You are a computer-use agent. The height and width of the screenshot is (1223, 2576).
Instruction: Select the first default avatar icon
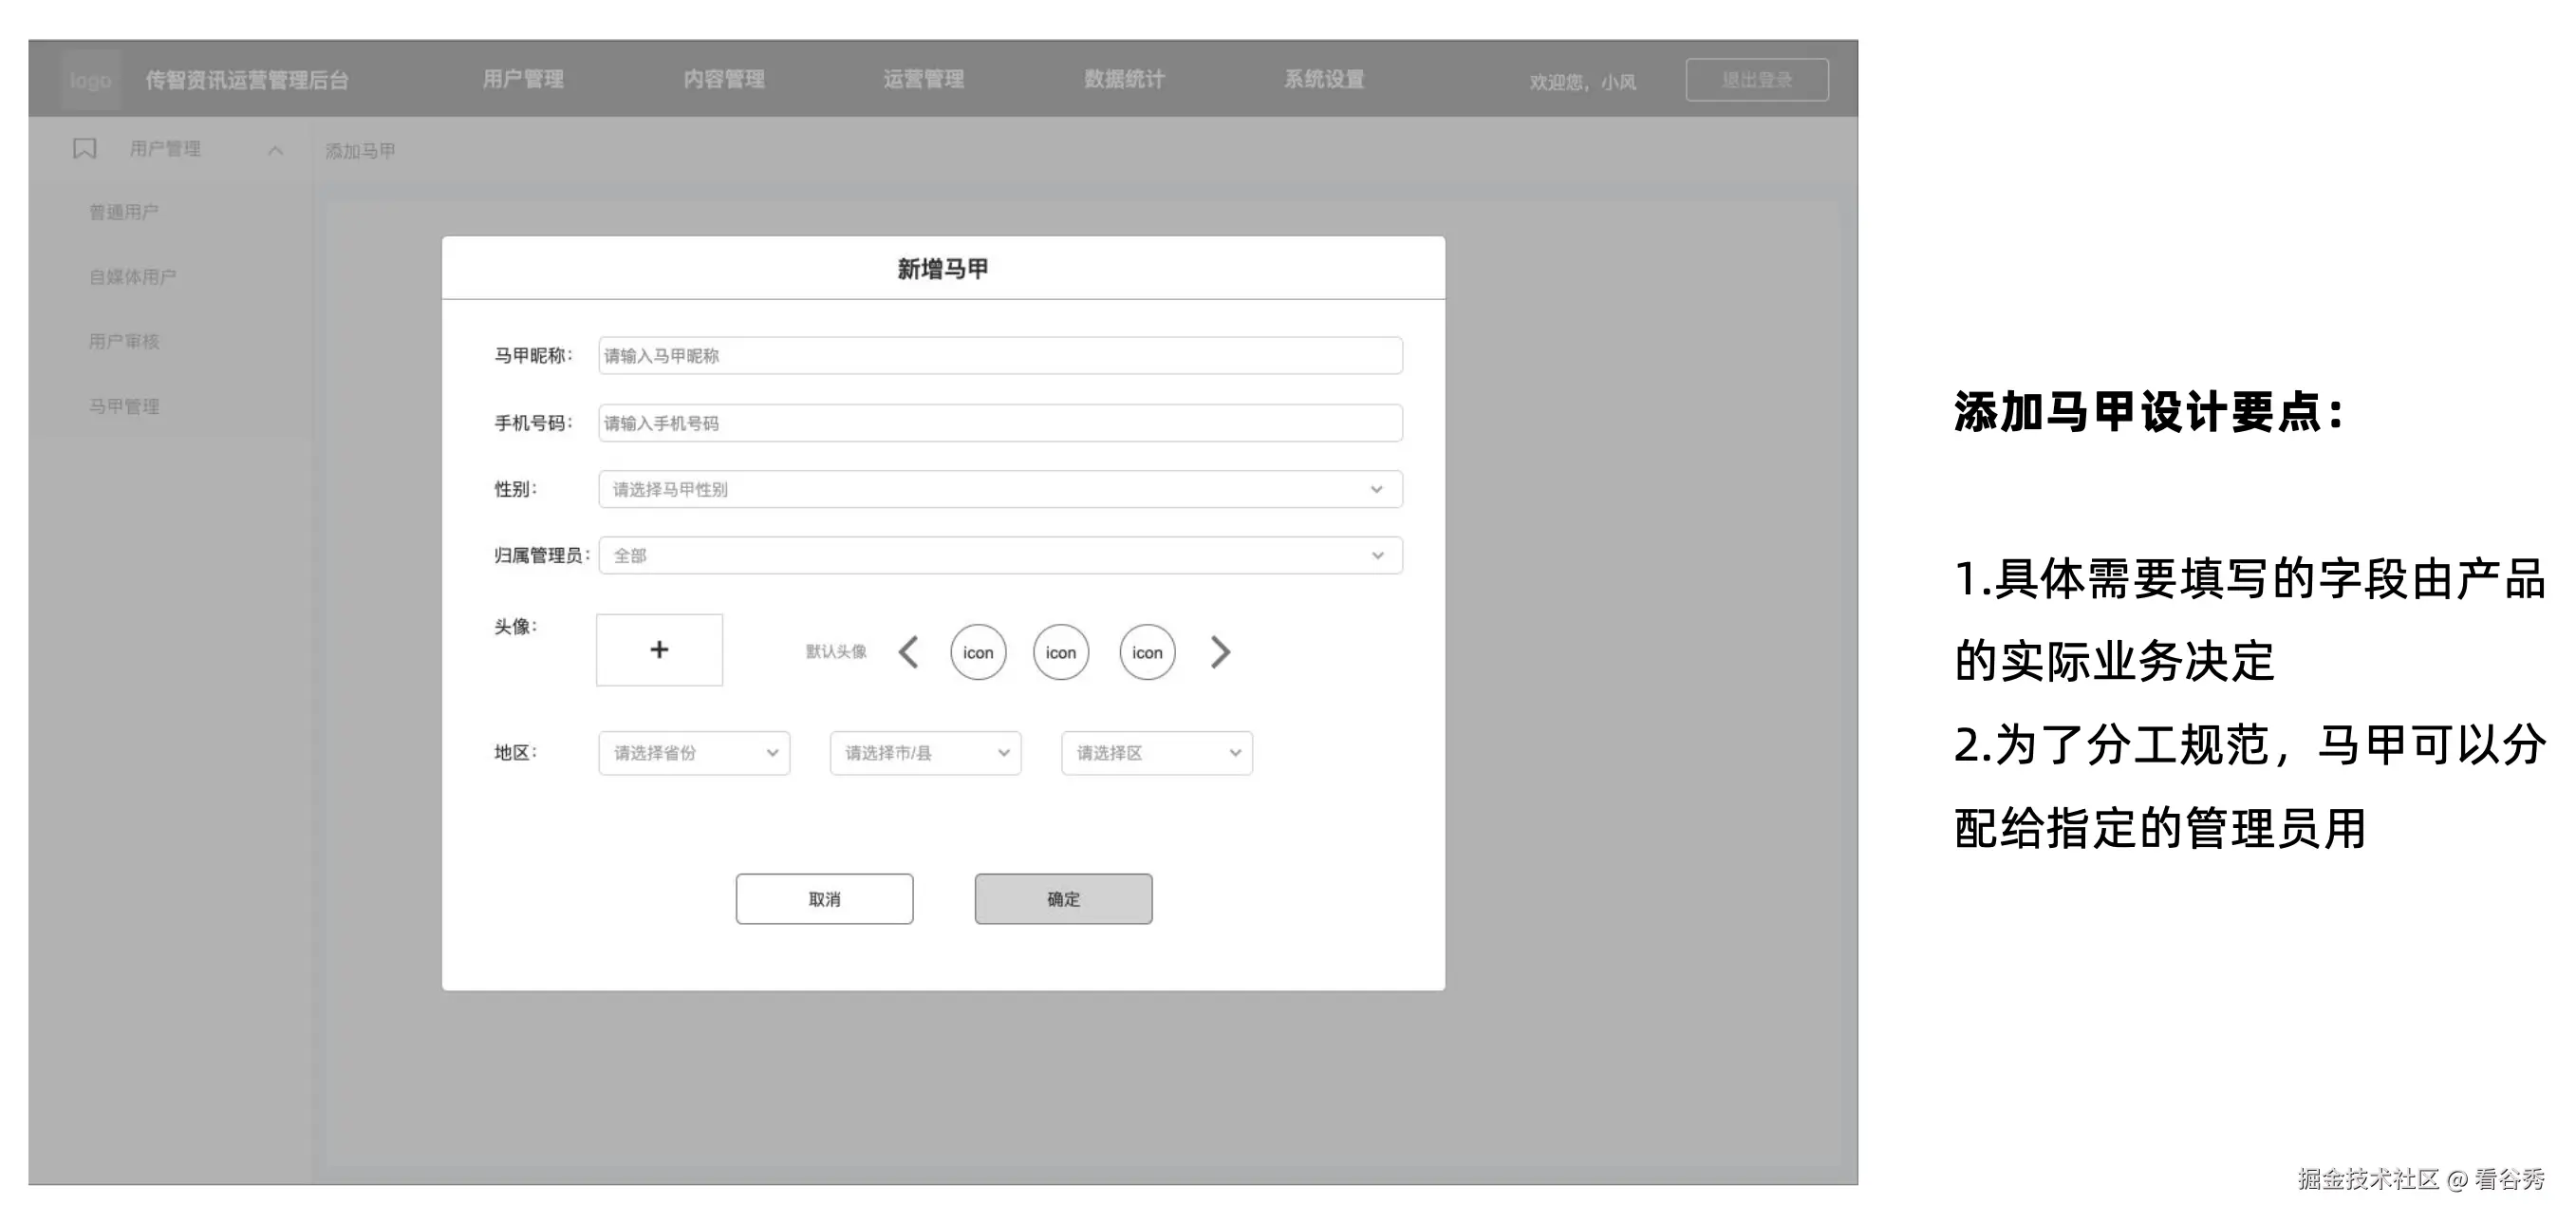[977, 651]
